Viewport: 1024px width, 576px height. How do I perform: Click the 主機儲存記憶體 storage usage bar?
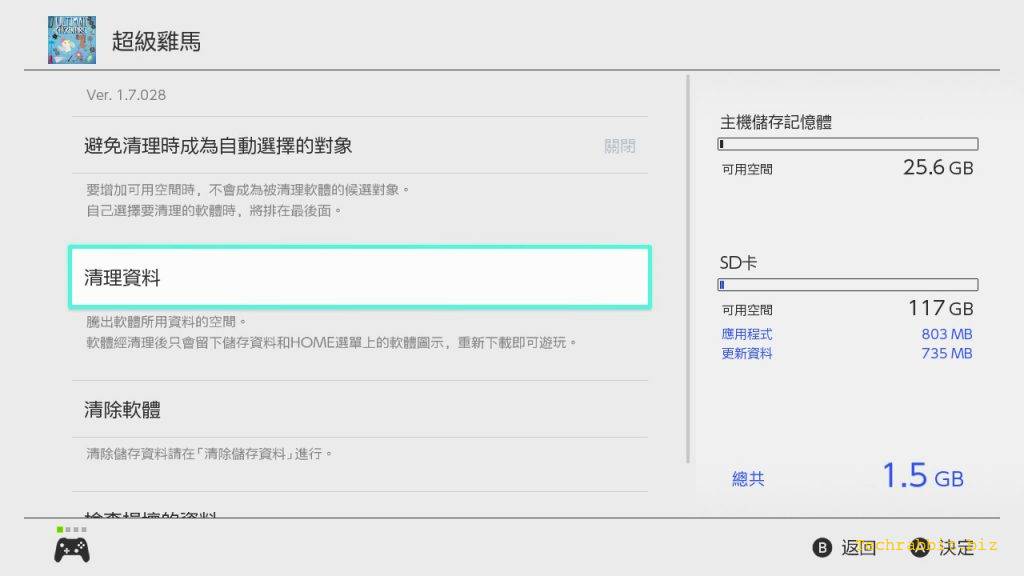(x=848, y=145)
